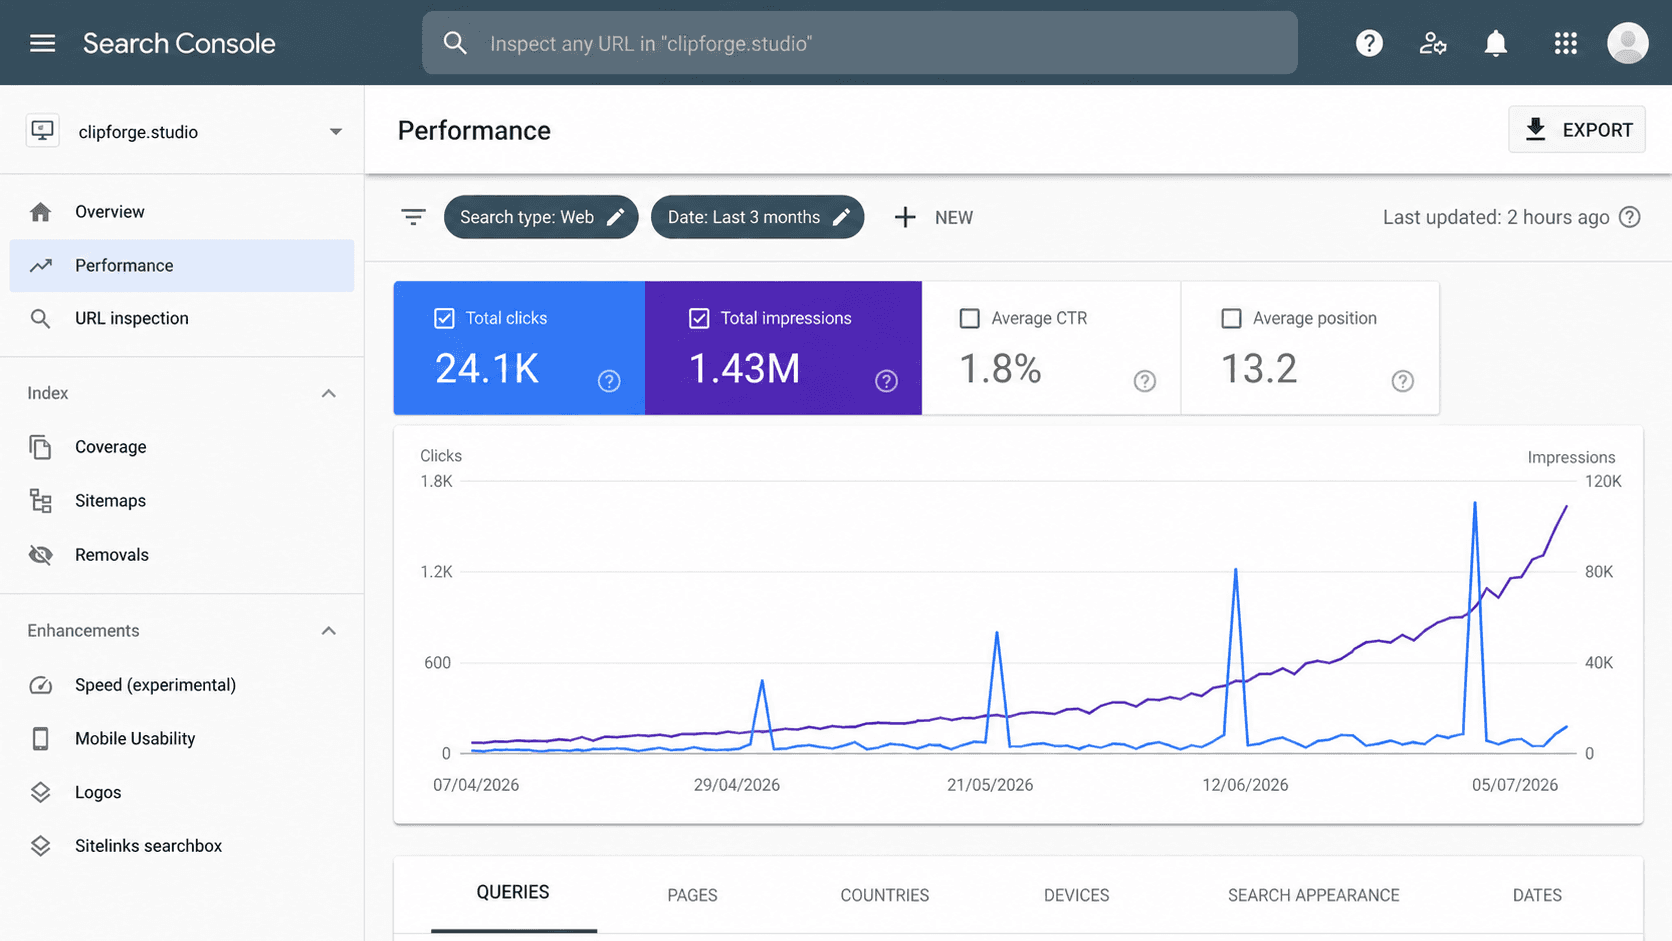Open Sitelinks searchbox report
This screenshot has width=1672, height=941.
181,846
